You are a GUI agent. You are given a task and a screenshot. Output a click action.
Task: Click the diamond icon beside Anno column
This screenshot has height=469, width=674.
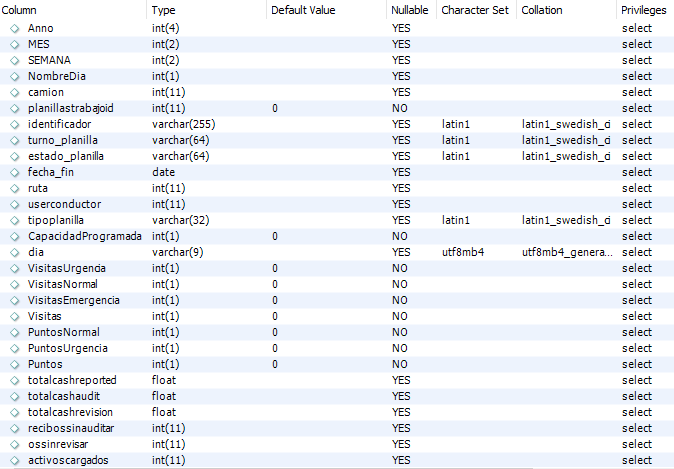pos(15,28)
